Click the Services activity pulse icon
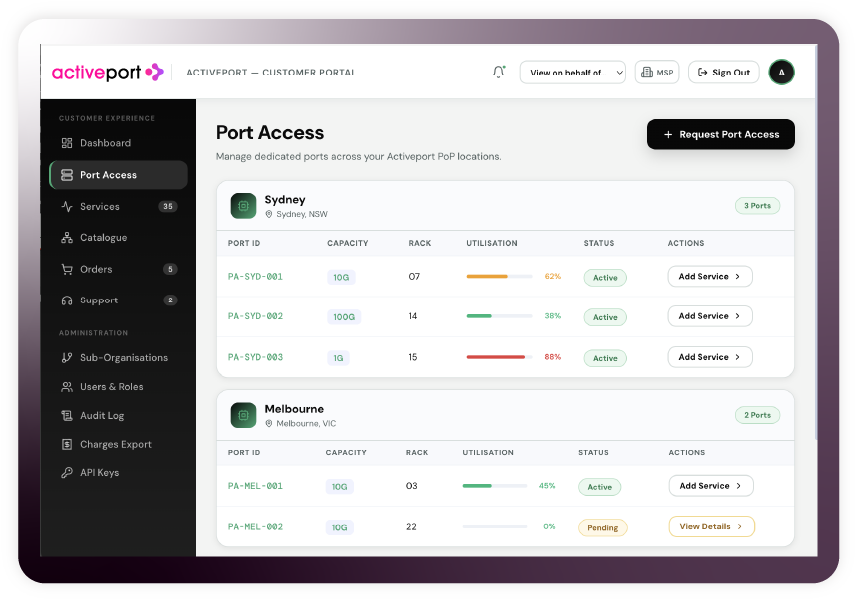This screenshot has height=602, width=858. click(x=67, y=206)
